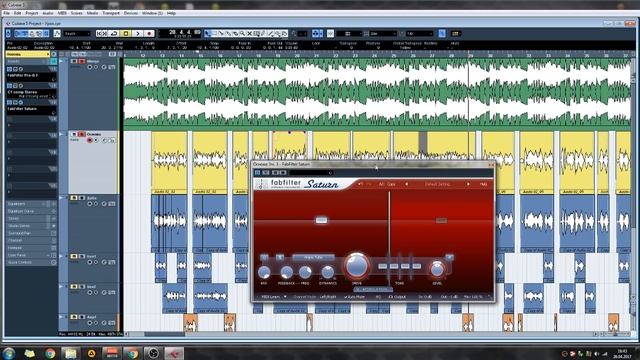Viewport: 640px width, 360px height.
Task: Select the Range Selection tool
Action: click(214, 33)
